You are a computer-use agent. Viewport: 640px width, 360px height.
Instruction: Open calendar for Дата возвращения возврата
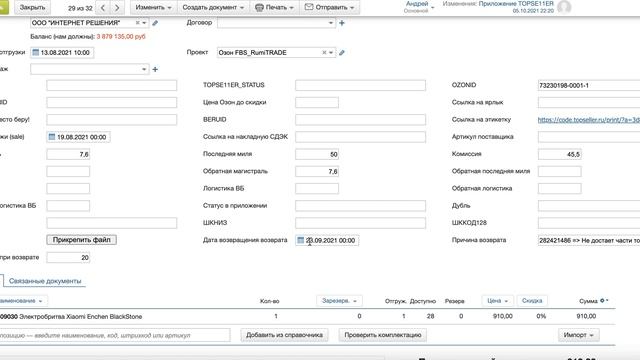point(301,240)
